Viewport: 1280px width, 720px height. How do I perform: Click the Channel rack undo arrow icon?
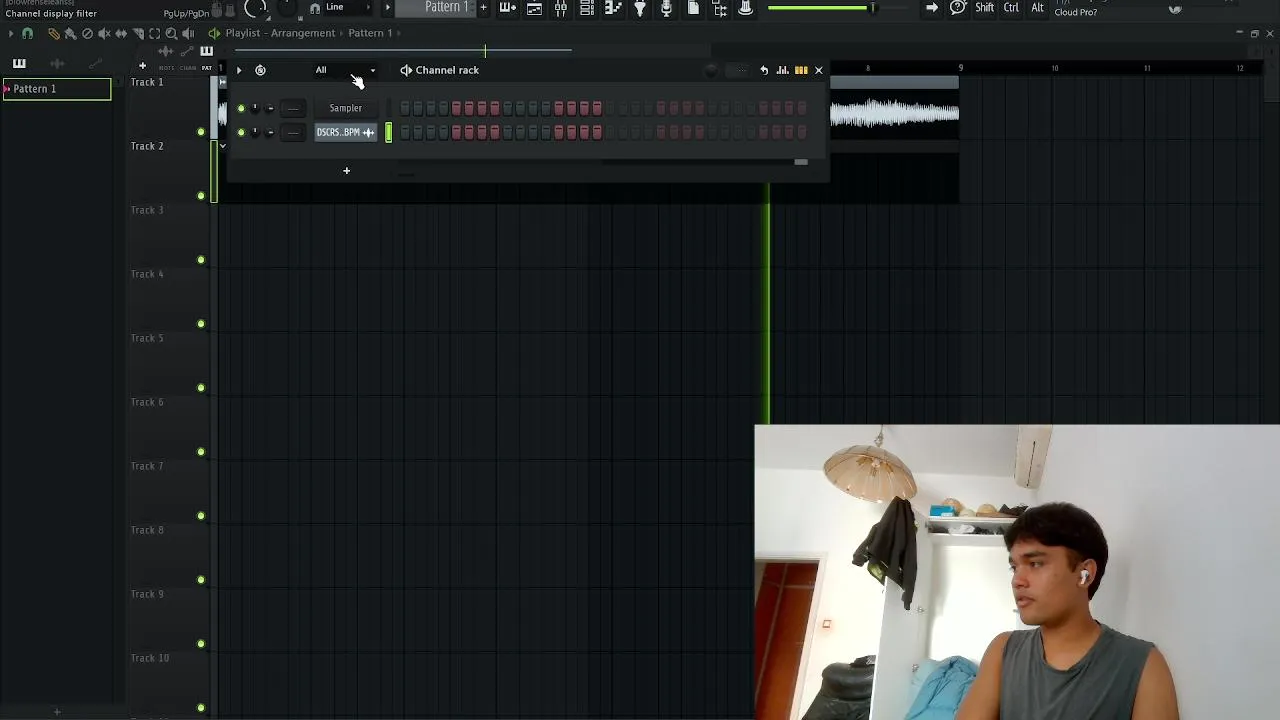click(x=764, y=70)
